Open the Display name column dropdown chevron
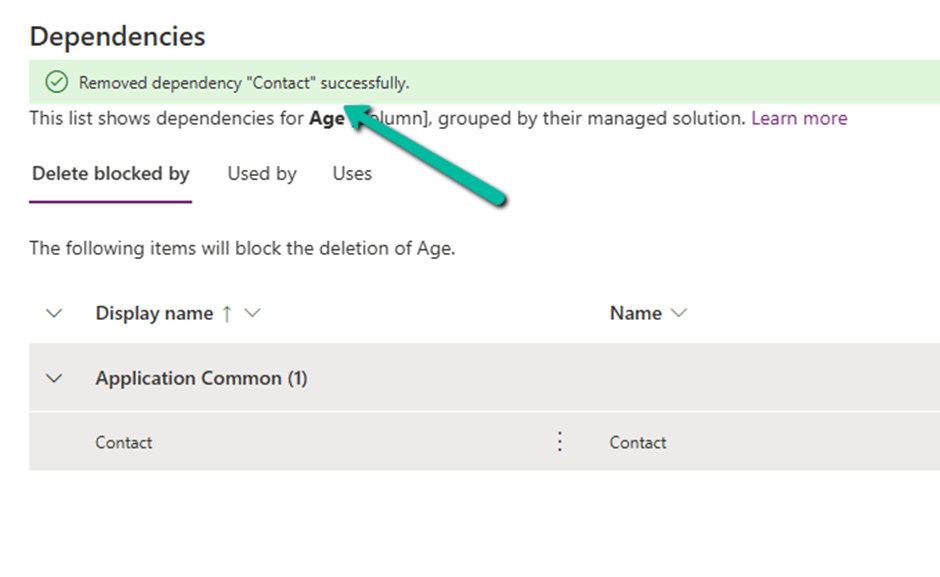The image size is (940, 577). pyautogui.click(x=252, y=313)
